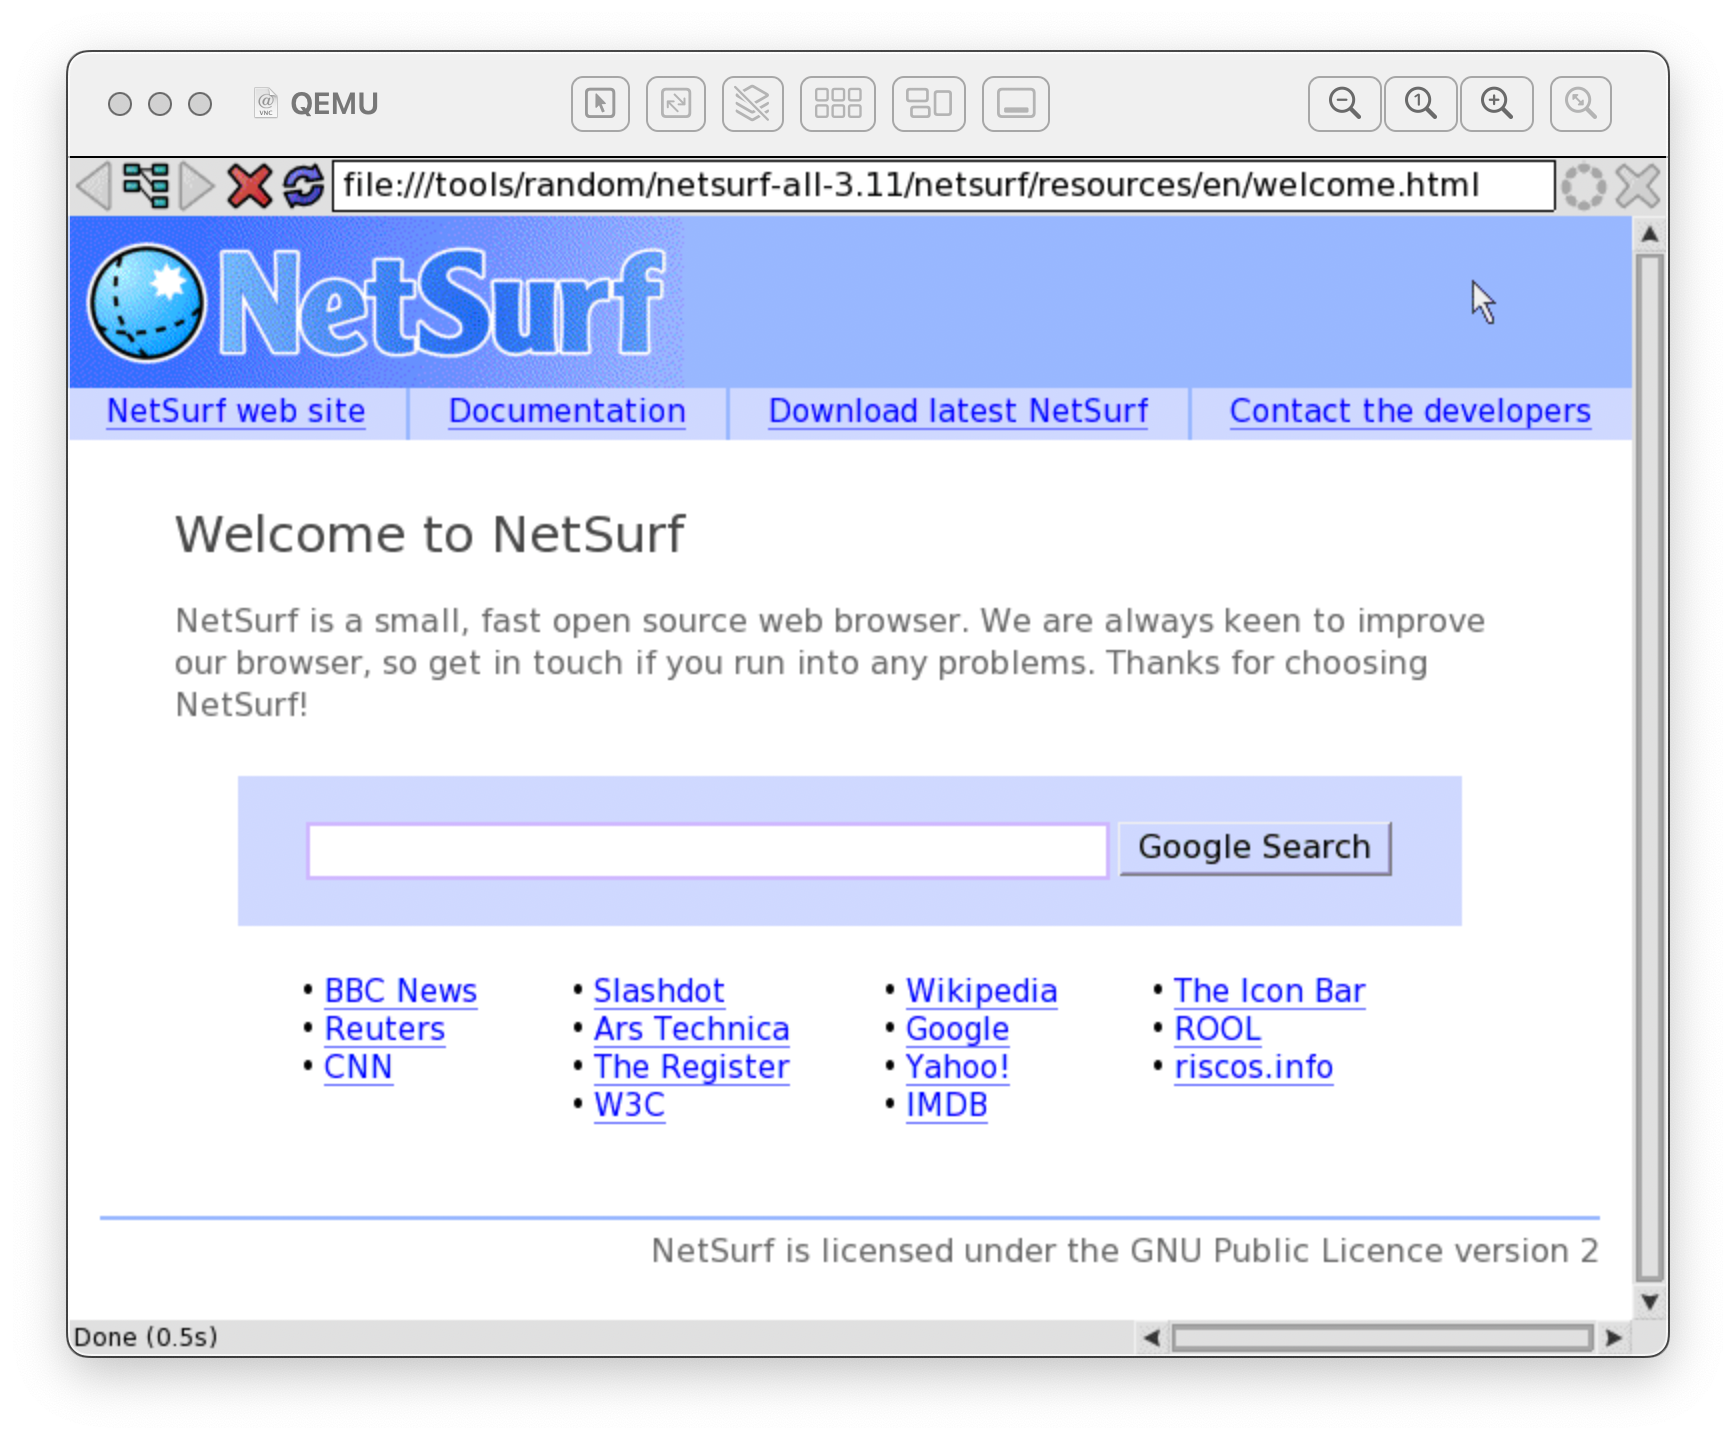
Task: Click the zoom in magnifier icon
Action: coord(1496,104)
